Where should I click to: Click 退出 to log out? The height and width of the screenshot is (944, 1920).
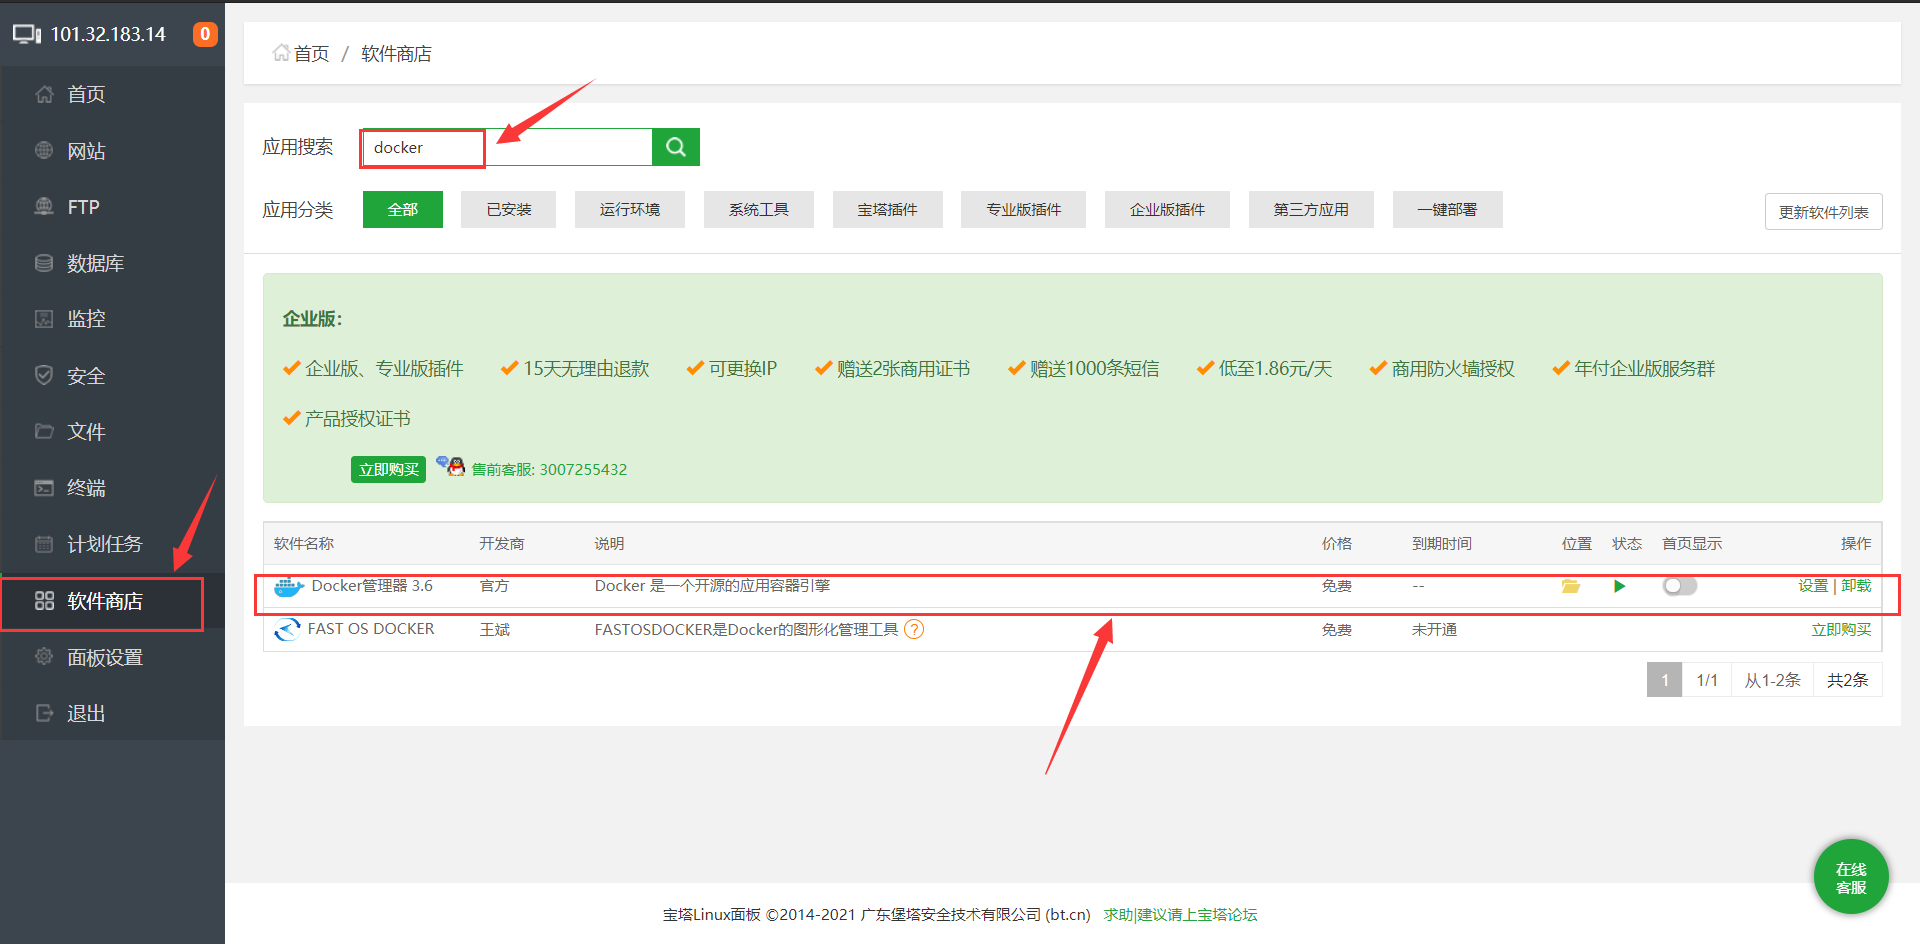pyautogui.click(x=112, y=713)
